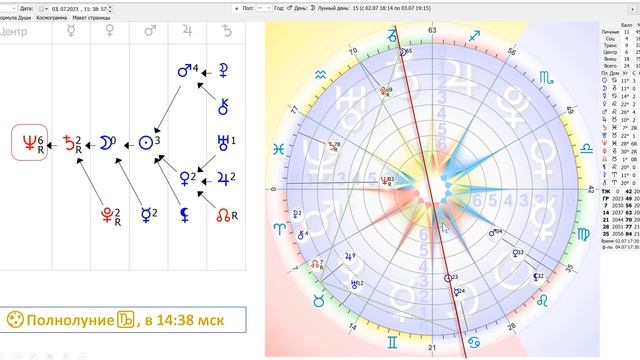Click Соц row in score table
The height and width of the screenshot is (360, 640).
tap(620, 38)
